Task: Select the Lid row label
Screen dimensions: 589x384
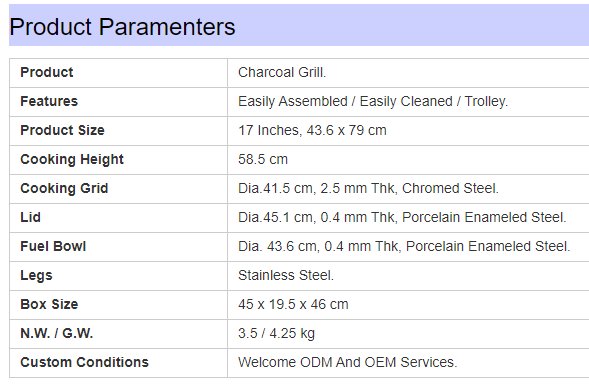Action: pos(30,217)
